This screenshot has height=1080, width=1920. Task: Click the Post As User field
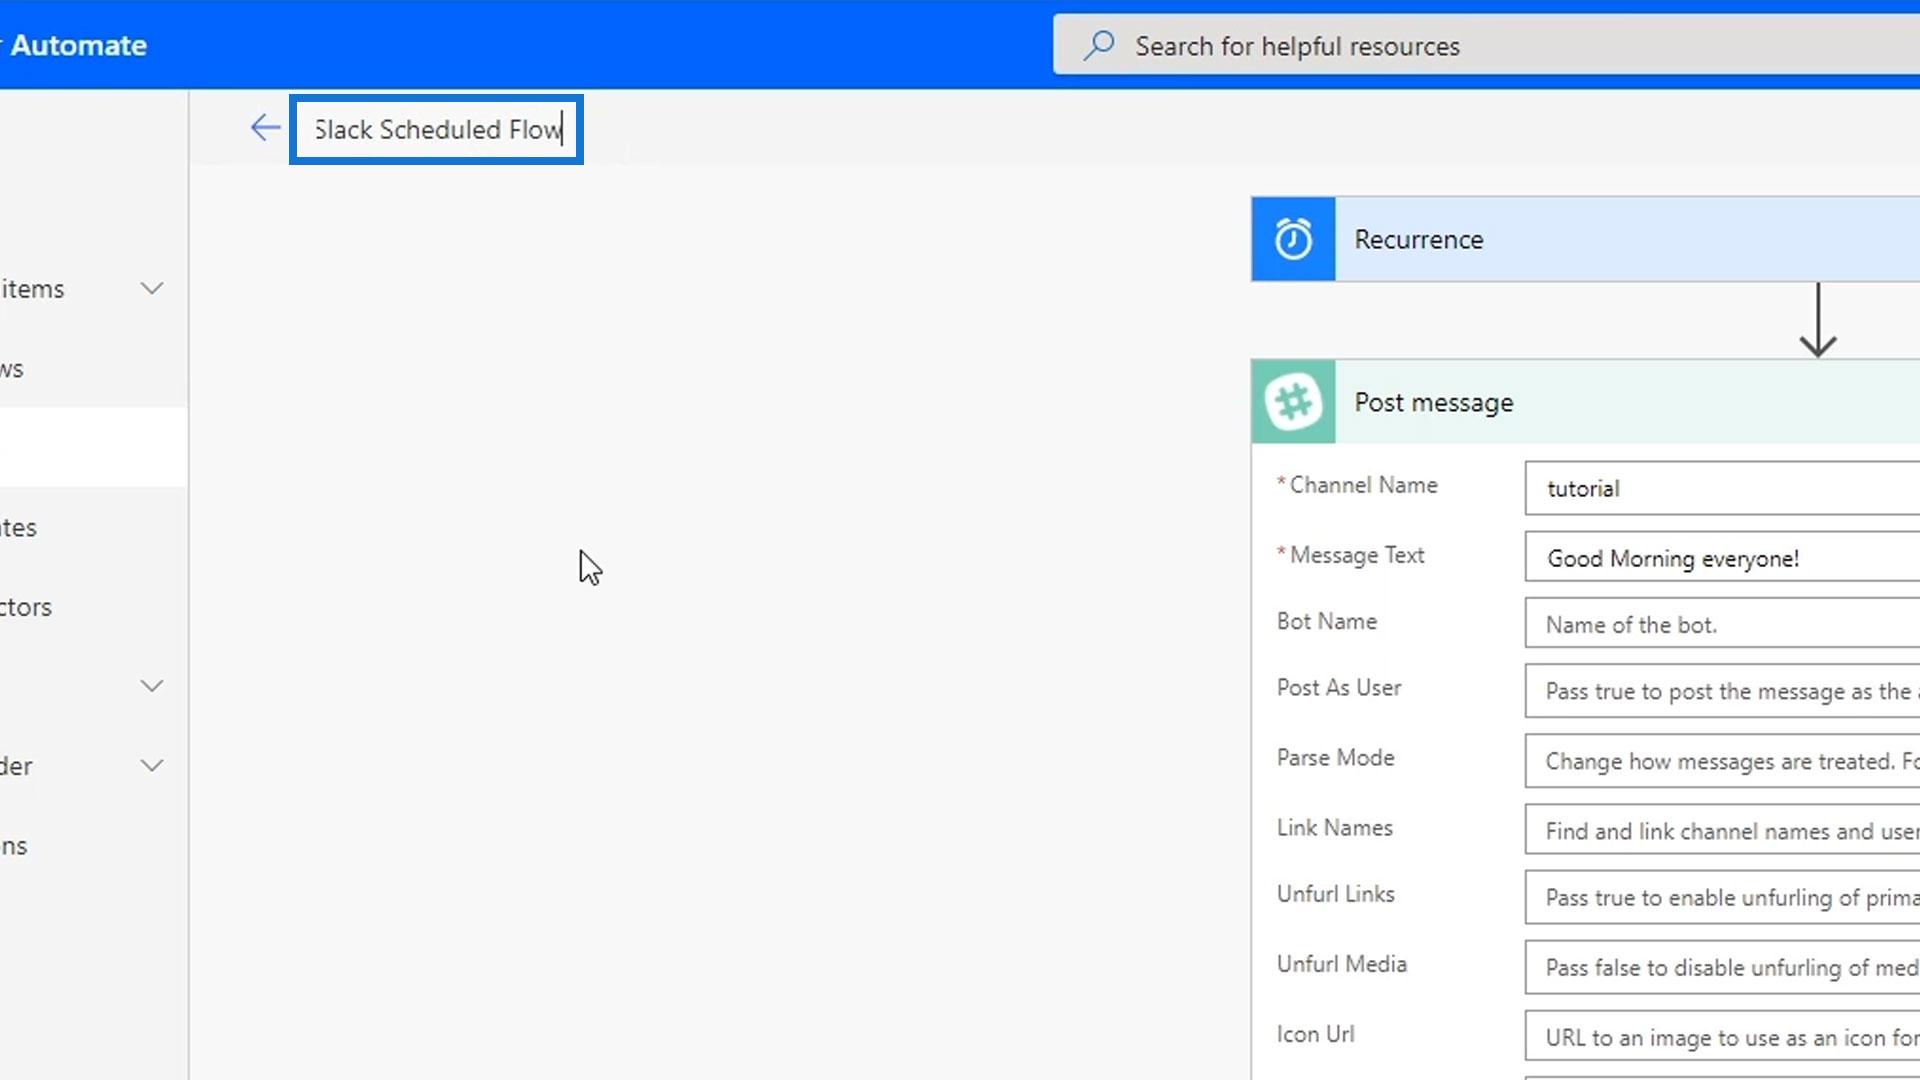[x=1720, y=692]
